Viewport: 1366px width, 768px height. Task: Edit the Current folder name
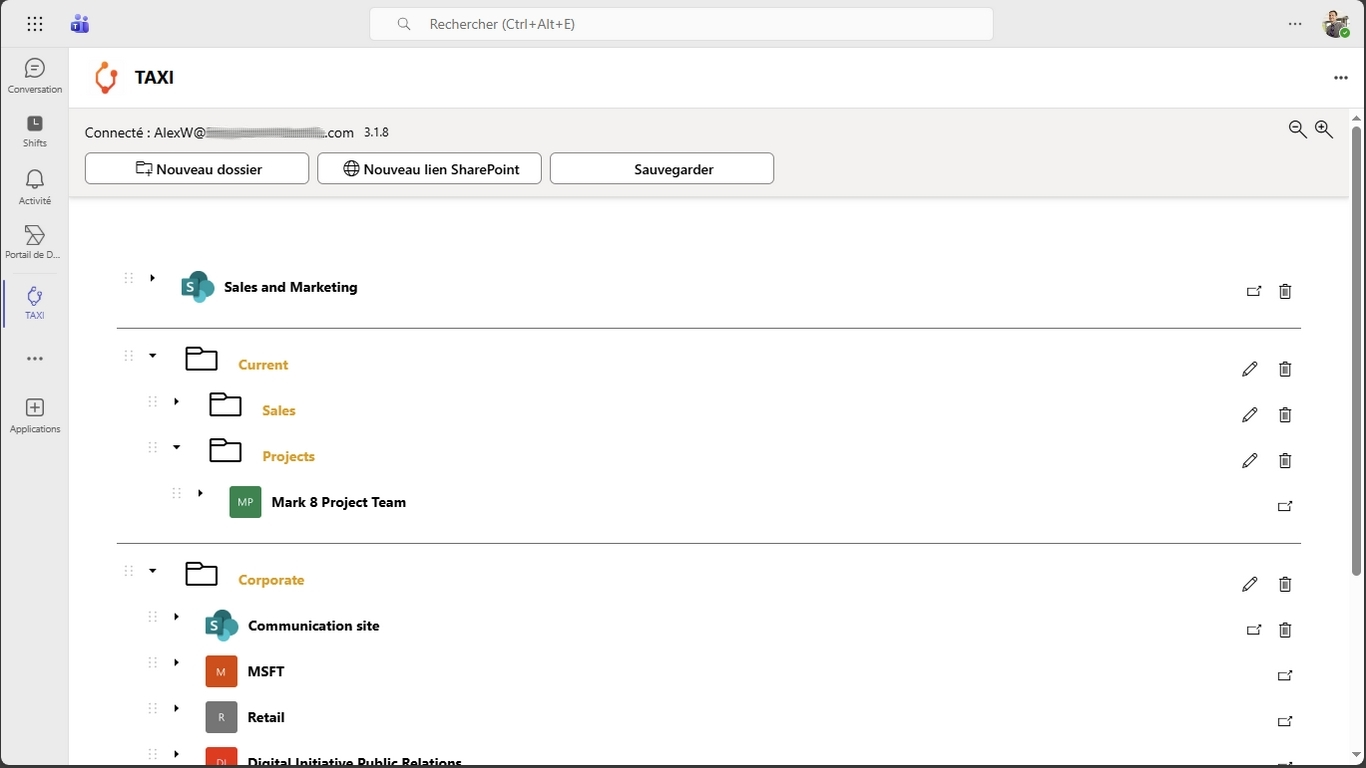click(1249, 369)
